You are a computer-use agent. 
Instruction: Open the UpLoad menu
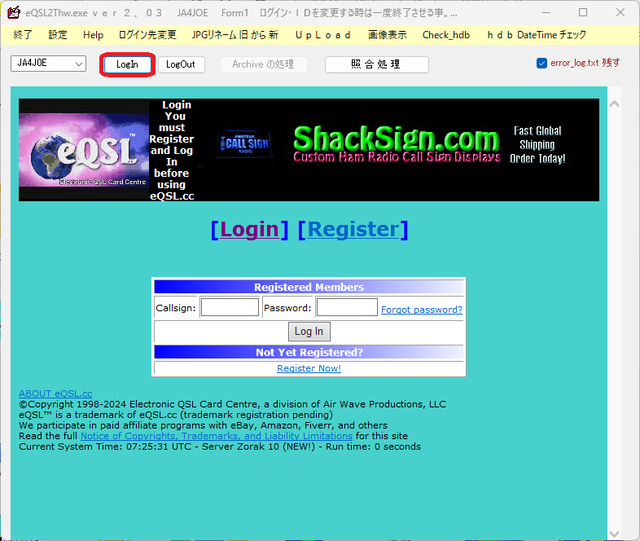[x=323, y=35]
